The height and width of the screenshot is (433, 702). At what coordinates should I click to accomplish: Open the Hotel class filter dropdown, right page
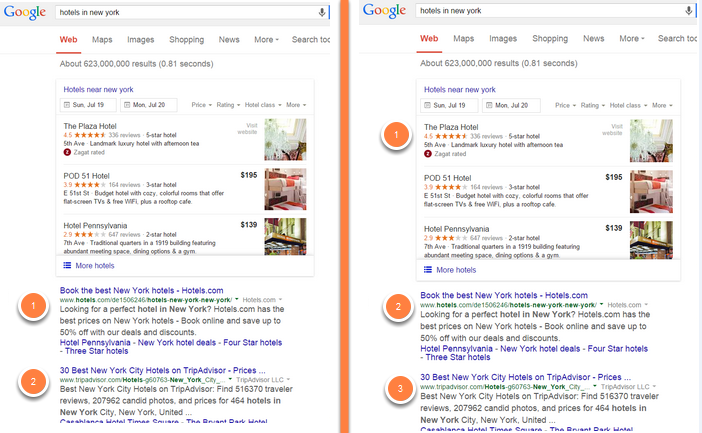628,105
